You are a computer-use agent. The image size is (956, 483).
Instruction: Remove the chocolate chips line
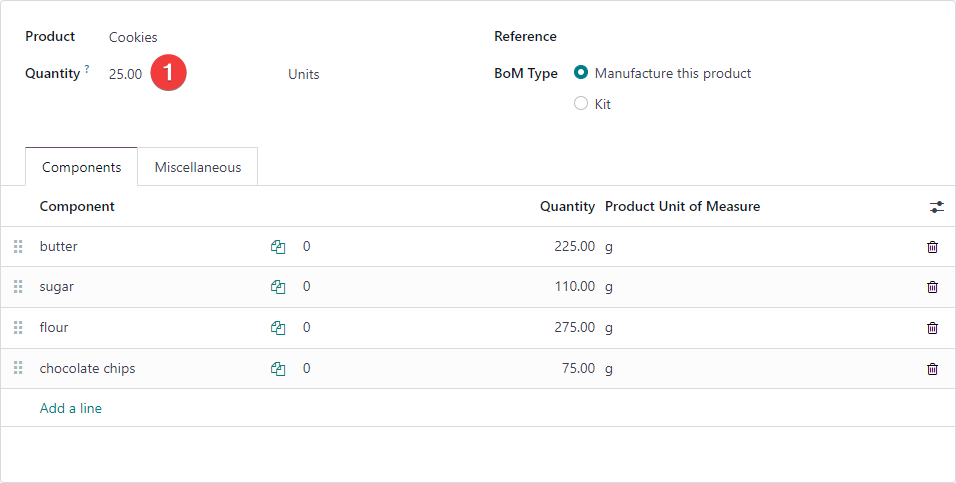point(932,369)
